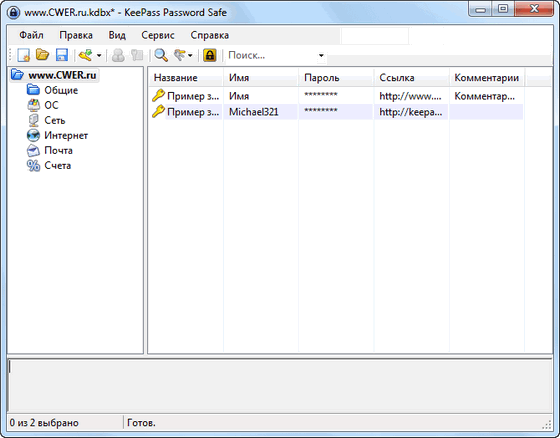Sort by the Название column header
Image resolution: width=560 pixels, height=438 pixels.
tap(186, 78)
